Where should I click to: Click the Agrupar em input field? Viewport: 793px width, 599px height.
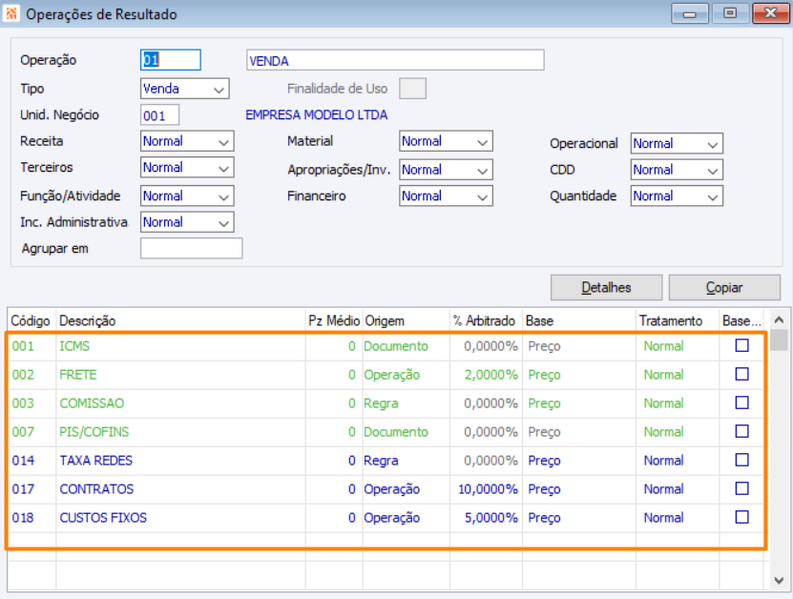click(x=191, y=248)
